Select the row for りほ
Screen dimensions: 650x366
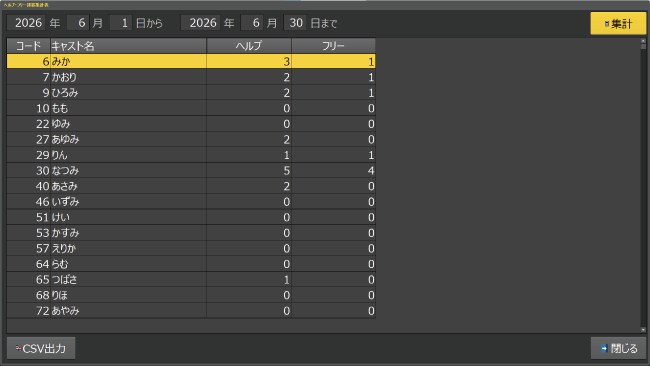click(x=191, y=295)
